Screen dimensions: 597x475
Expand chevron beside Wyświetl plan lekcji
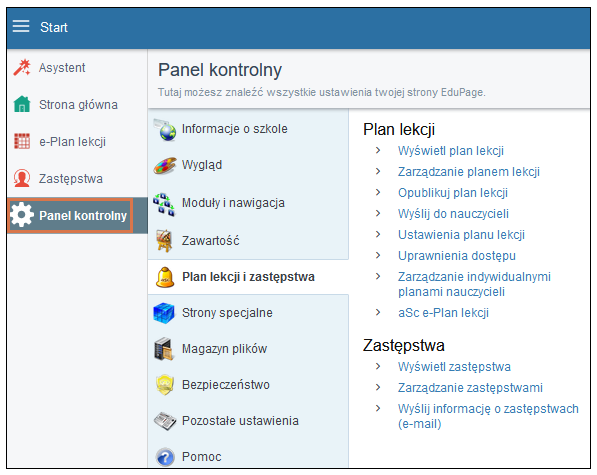pos(378,150)
